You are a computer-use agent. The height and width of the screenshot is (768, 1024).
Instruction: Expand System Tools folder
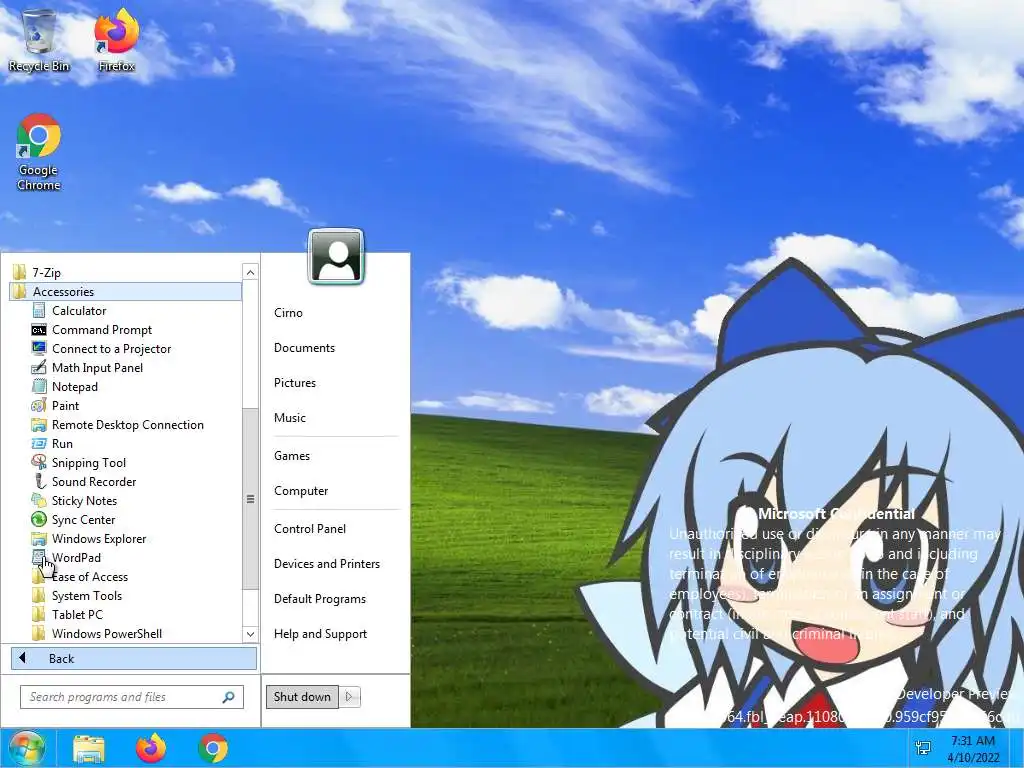[87, 596]
